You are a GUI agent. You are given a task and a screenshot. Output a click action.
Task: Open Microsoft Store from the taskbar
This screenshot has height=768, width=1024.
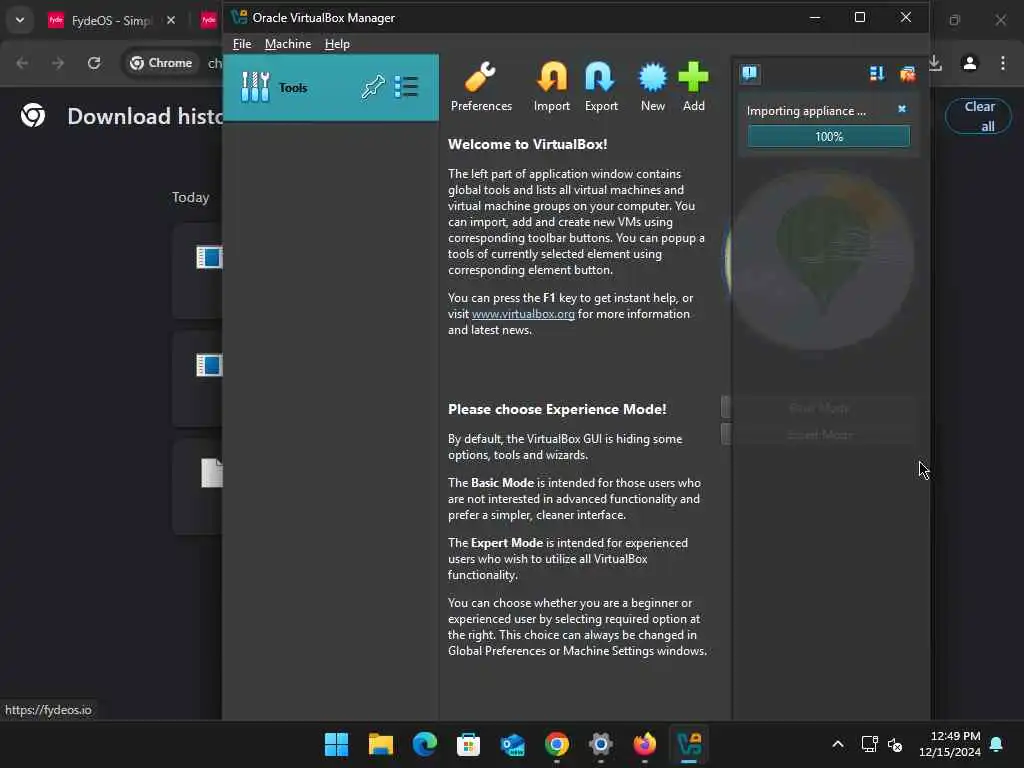tap(468, 744)
